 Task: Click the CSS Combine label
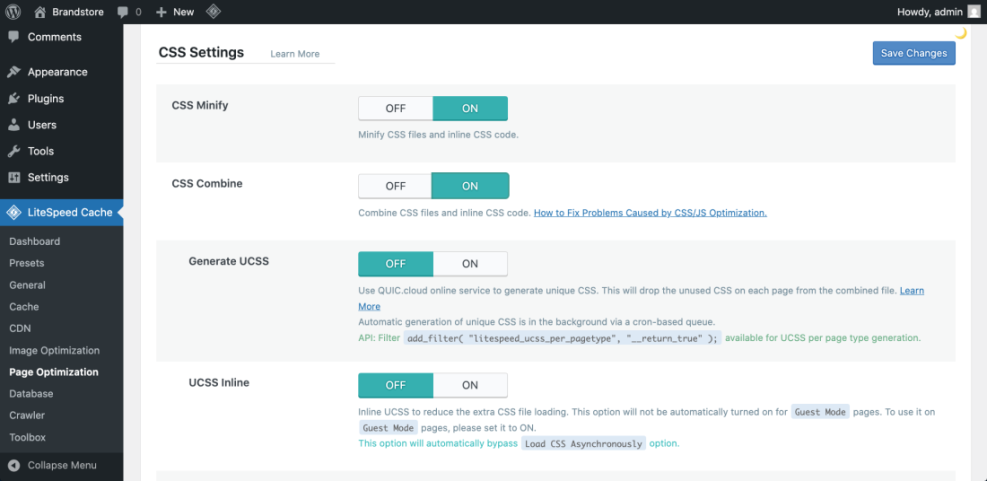click(x=207, y=183)
